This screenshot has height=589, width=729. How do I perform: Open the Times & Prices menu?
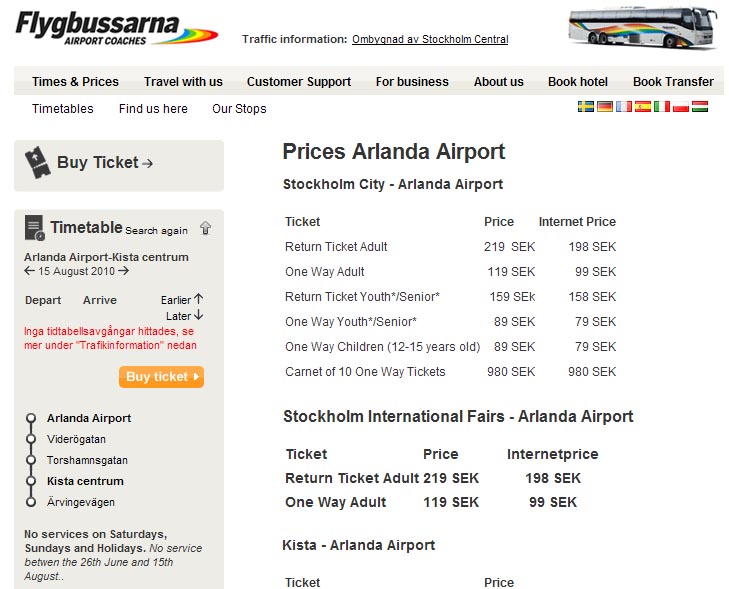(75, 82)
